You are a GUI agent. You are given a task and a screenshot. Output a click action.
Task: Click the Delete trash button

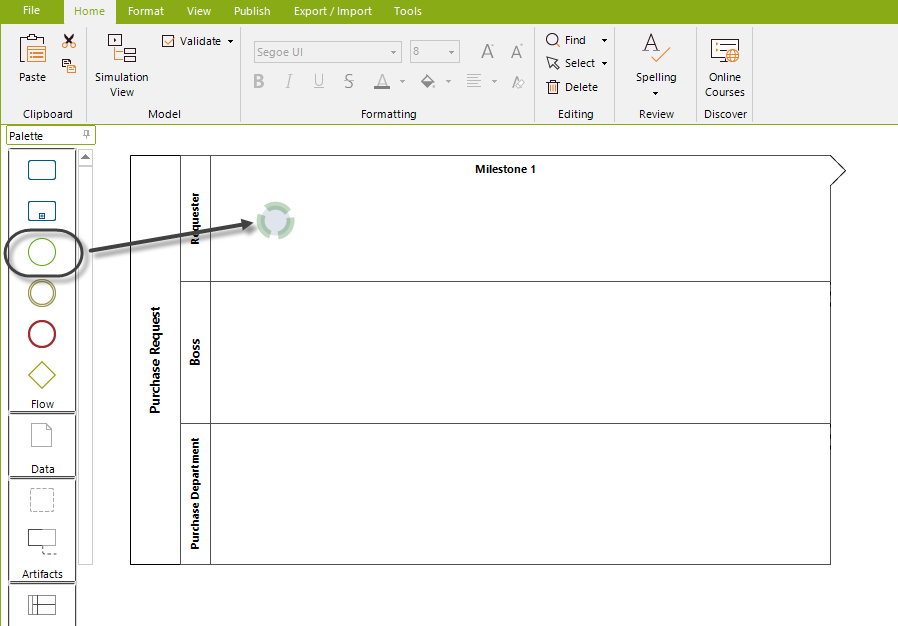click(x=572, y=87)
